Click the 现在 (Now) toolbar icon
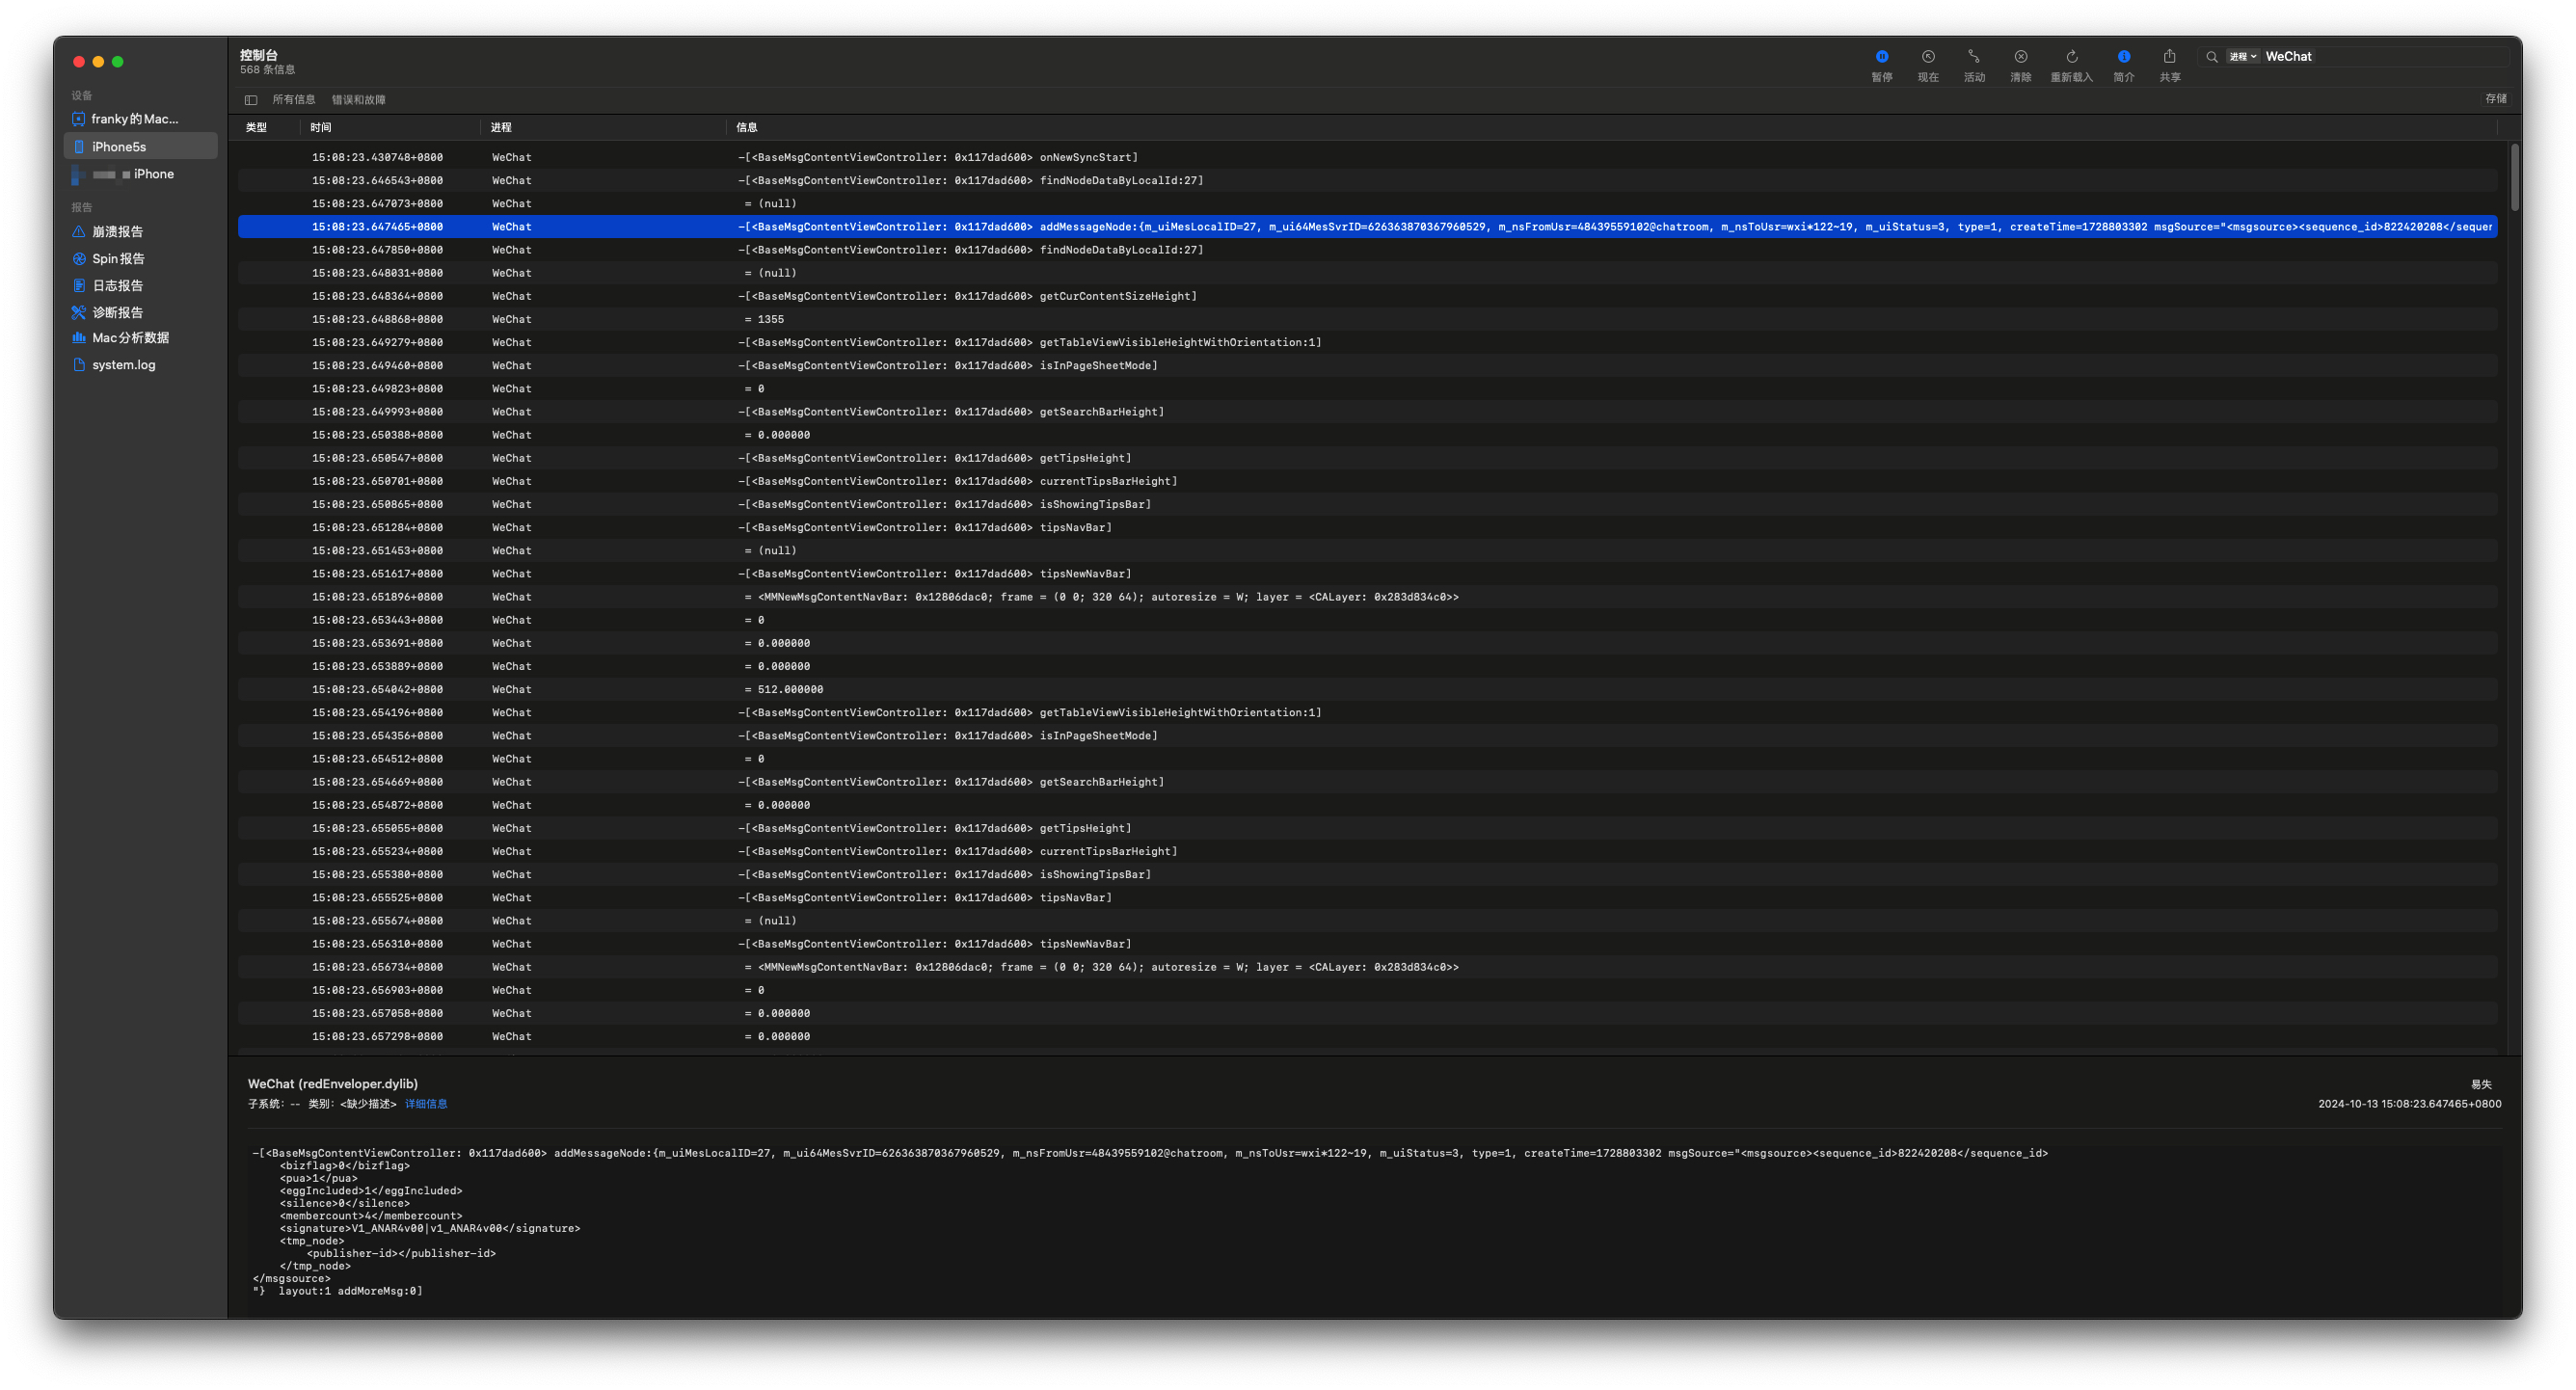2576x1390 pixels. pos(1927,57)
